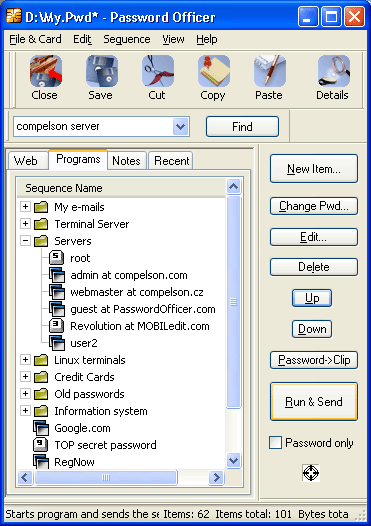Click the Edit... button
The height and width of the screenshot is (526, 371).
(314, 237)
